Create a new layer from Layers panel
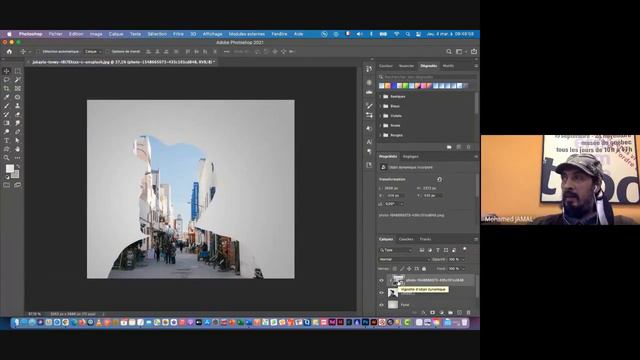This screenshot has width=640, height=360. coord(460,312)
